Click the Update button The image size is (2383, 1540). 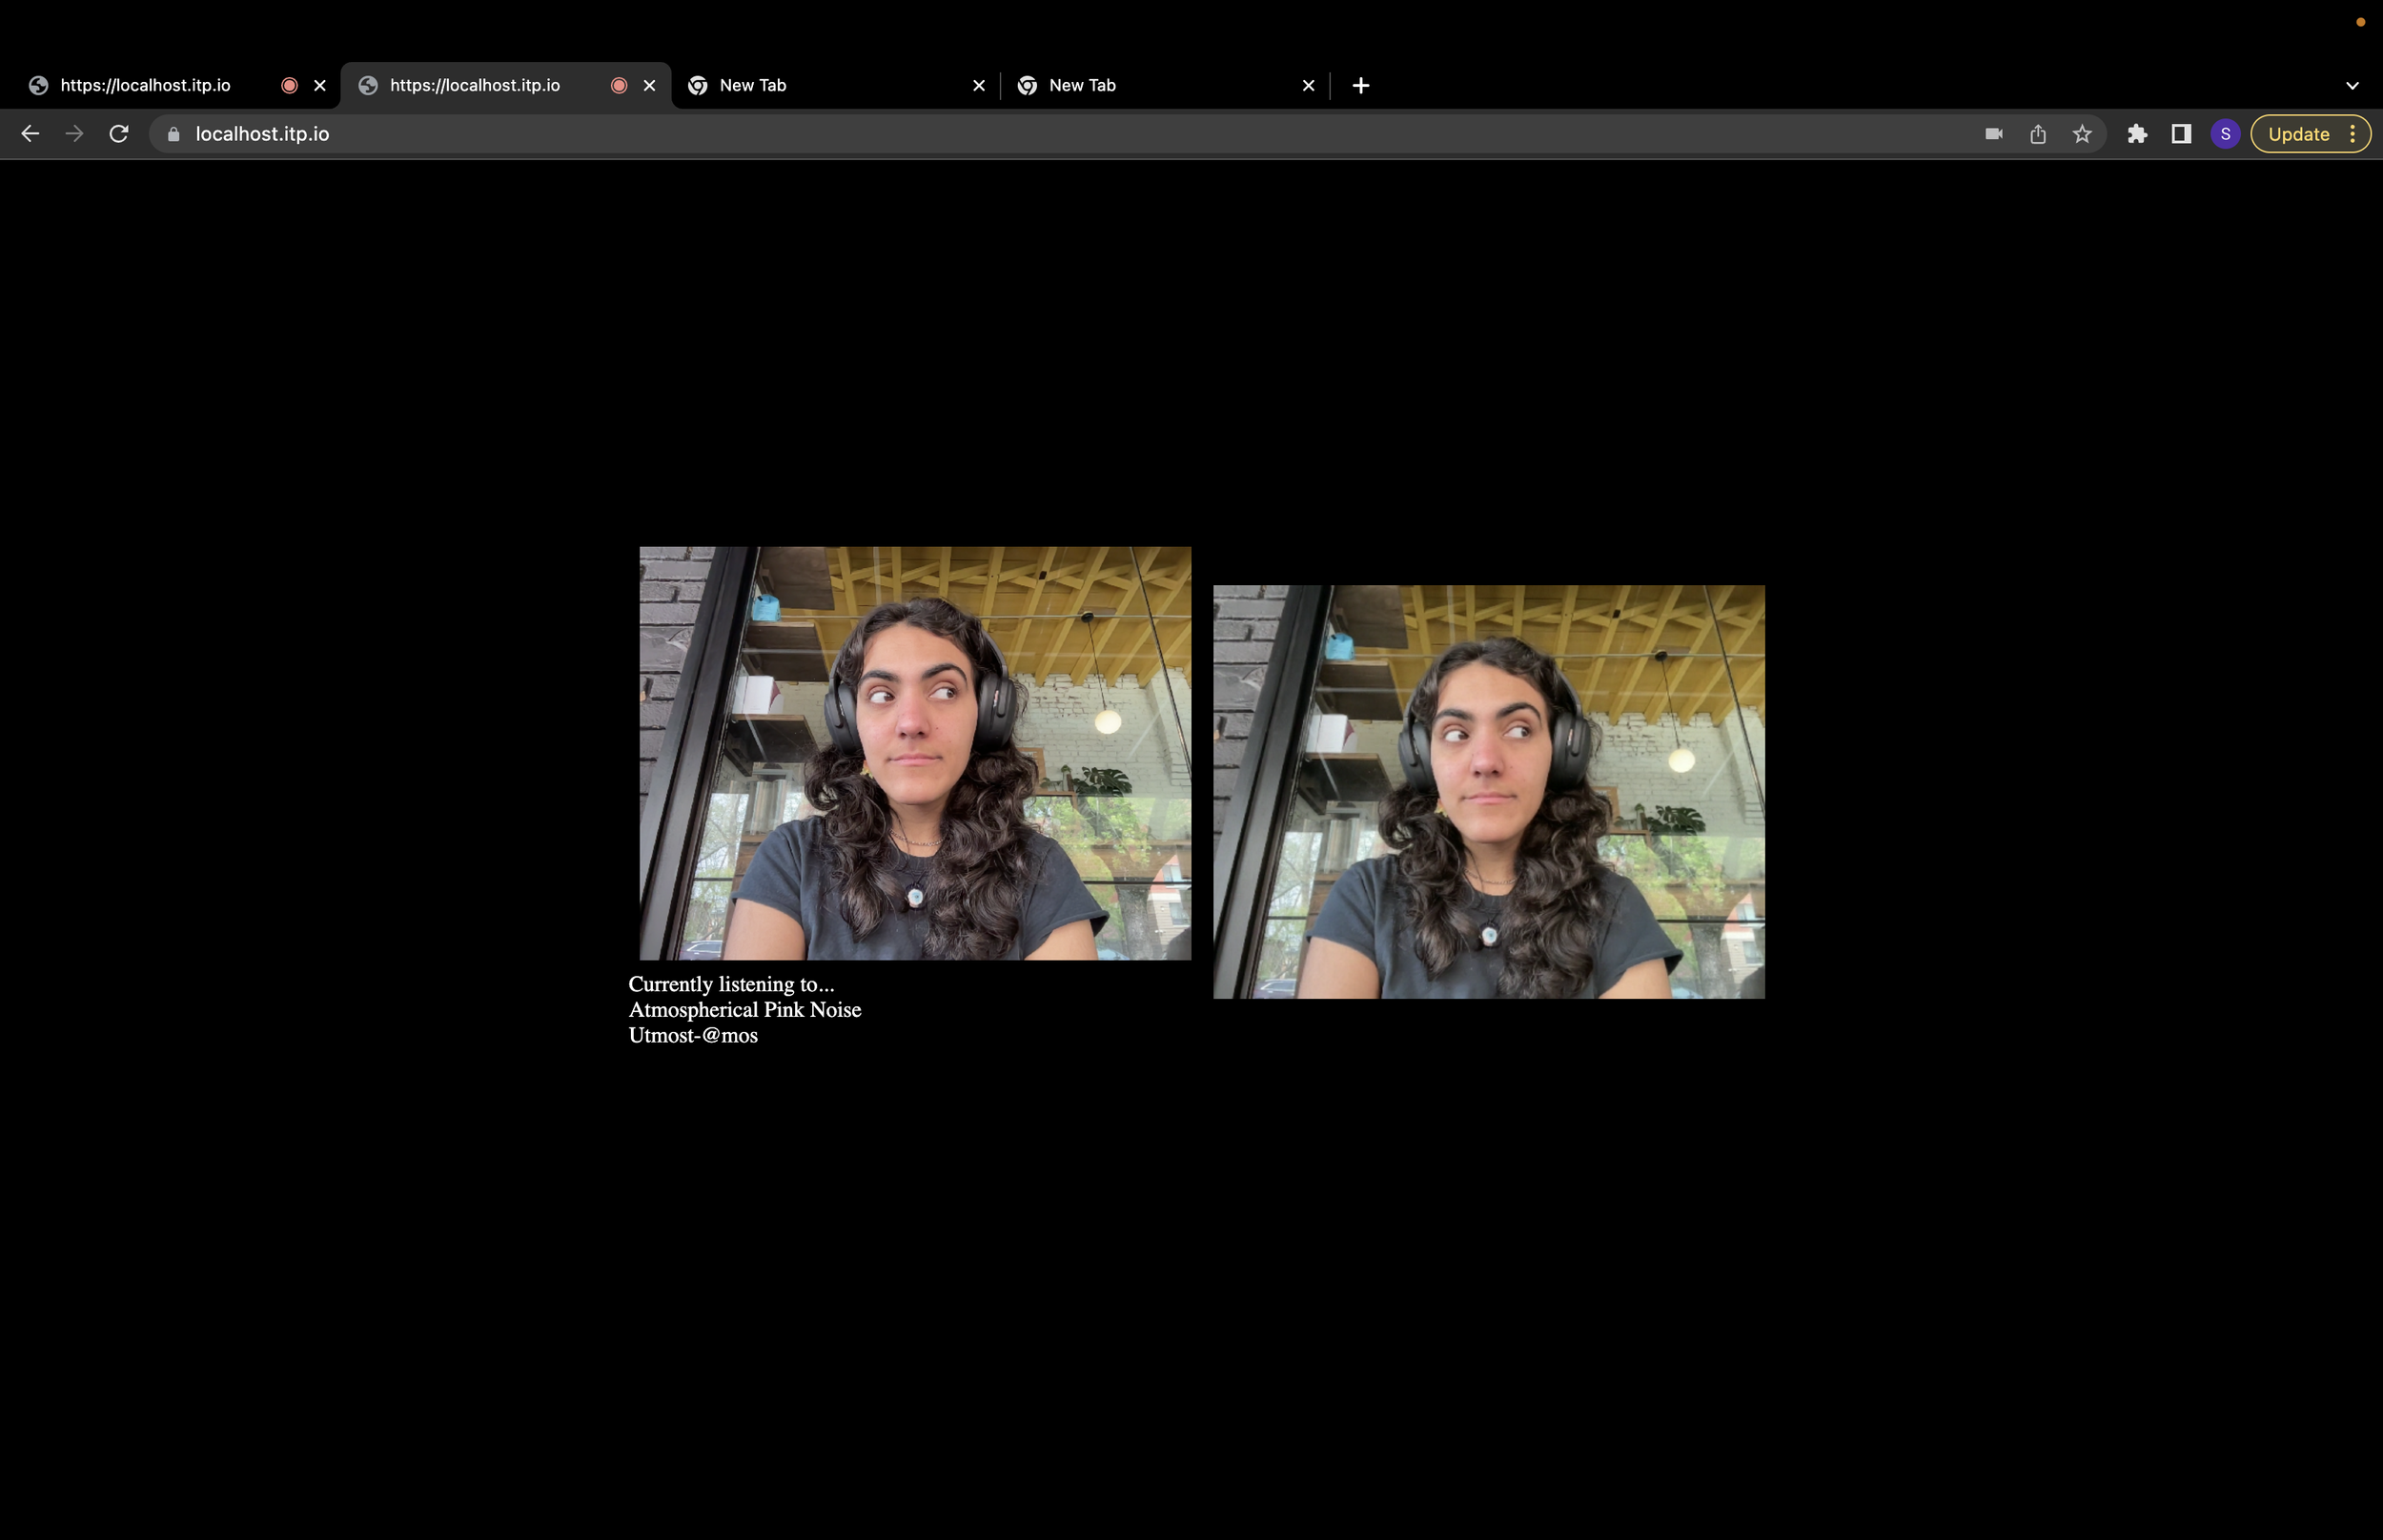click(2298, 134)
